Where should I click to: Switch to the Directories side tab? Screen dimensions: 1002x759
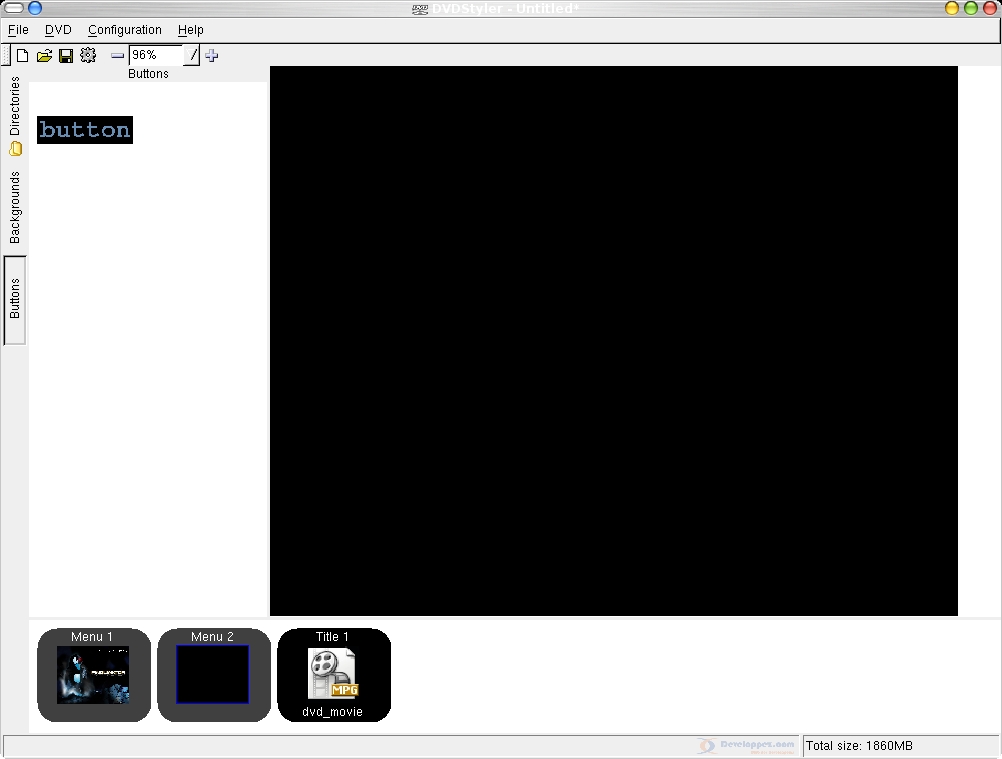15,115
